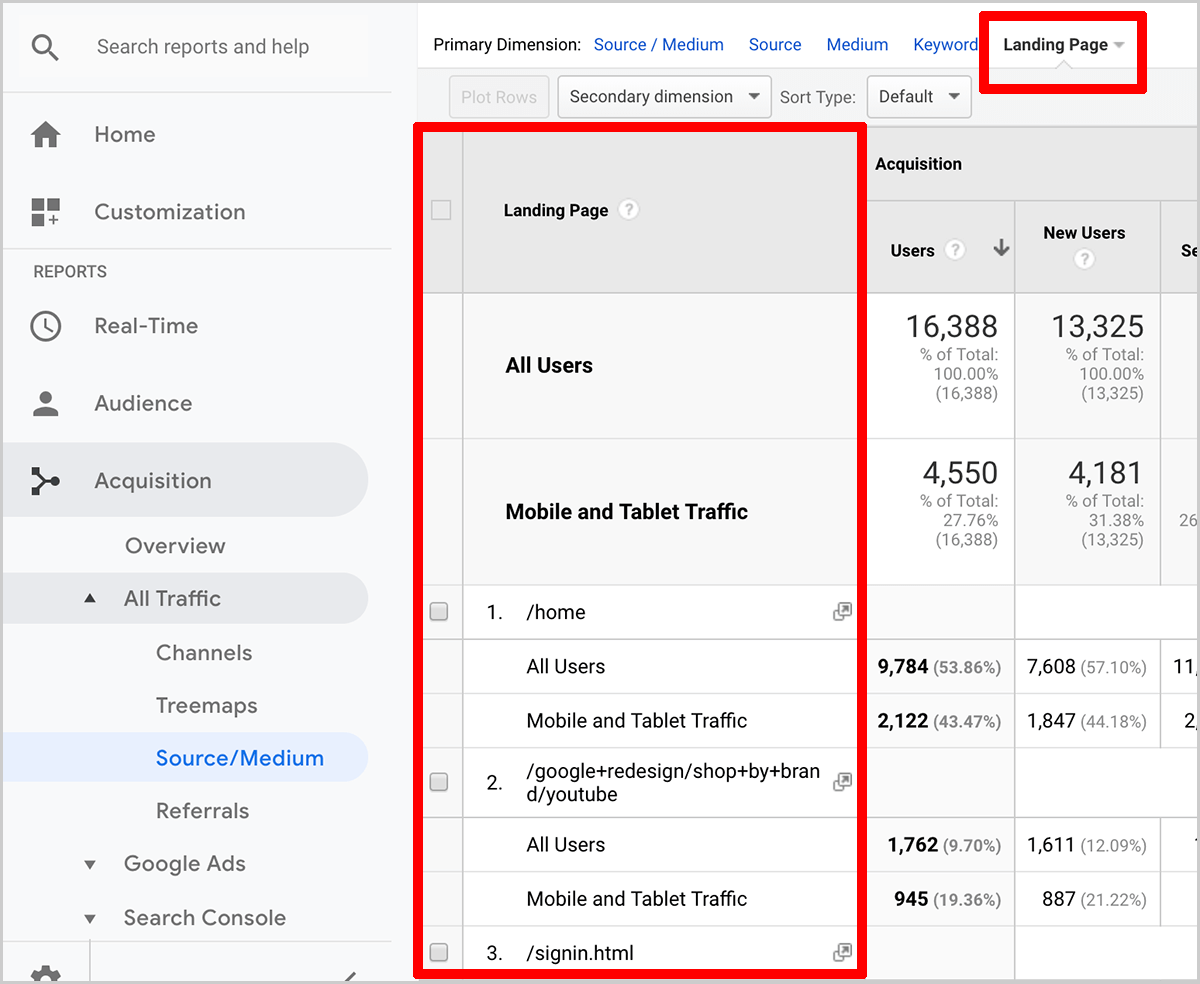
Task: Click the Acquisition column group header
Action: [x=918, y=164]
